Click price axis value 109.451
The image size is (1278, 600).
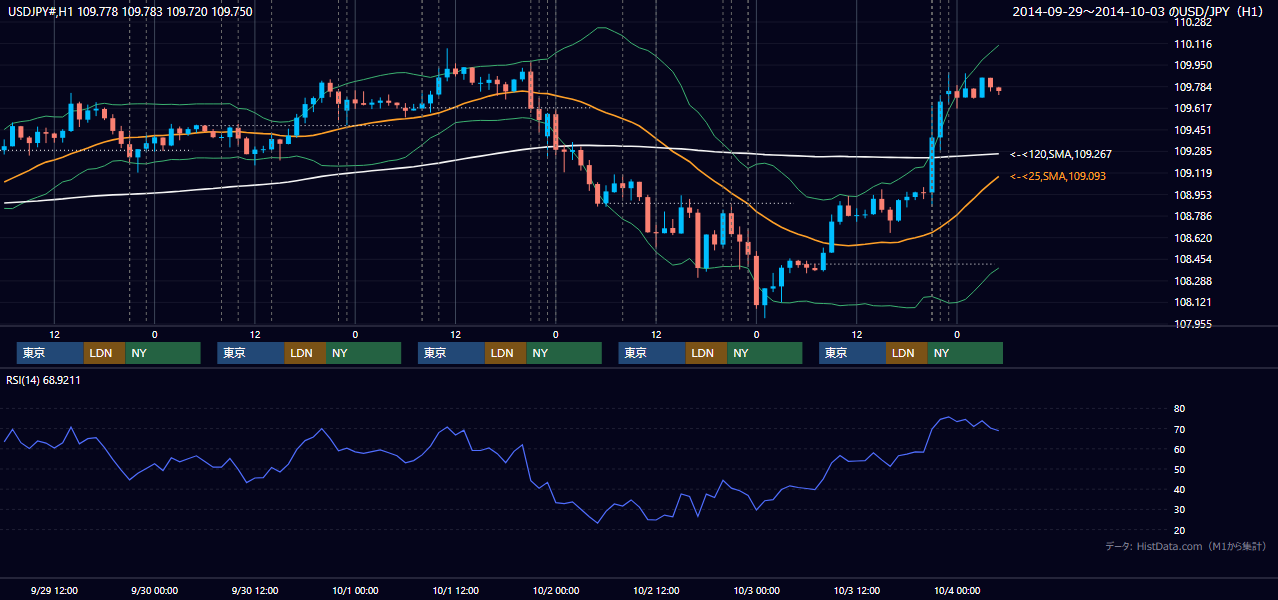1195,130
